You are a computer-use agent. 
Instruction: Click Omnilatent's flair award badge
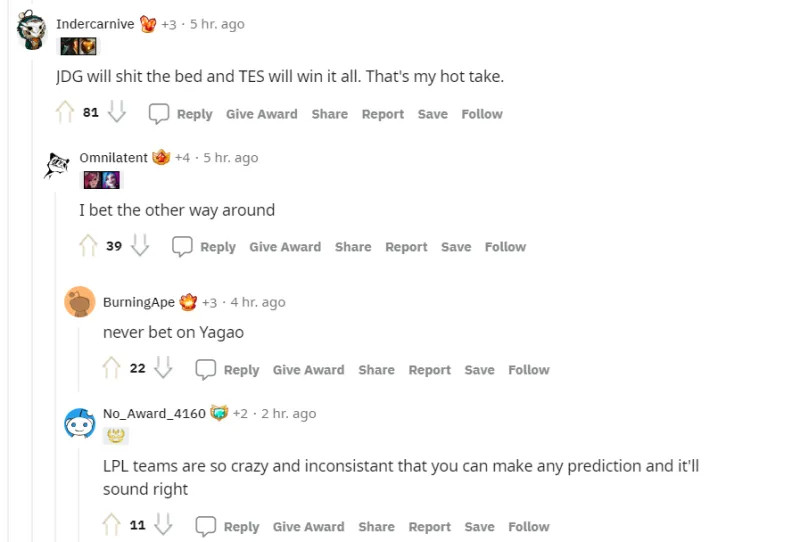click(161, 157)
